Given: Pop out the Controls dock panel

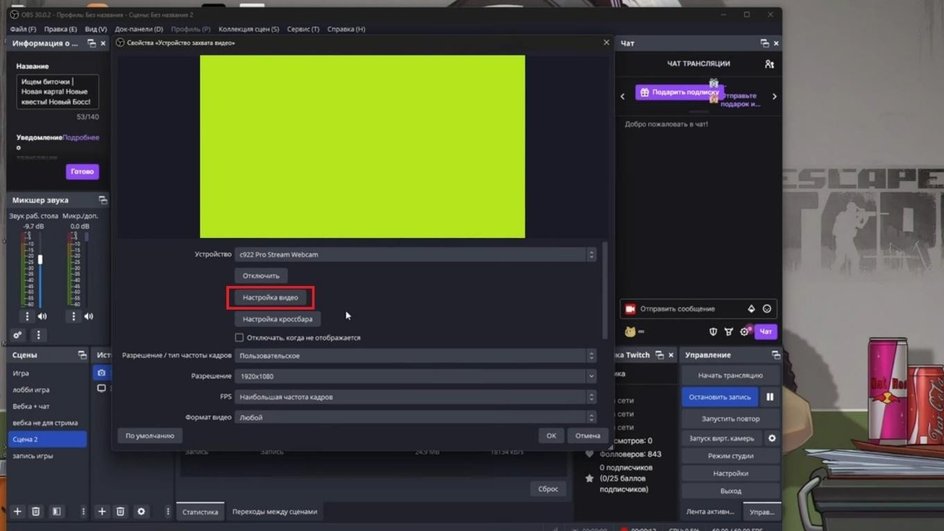Looking at the screenshot, I should 775,355.
